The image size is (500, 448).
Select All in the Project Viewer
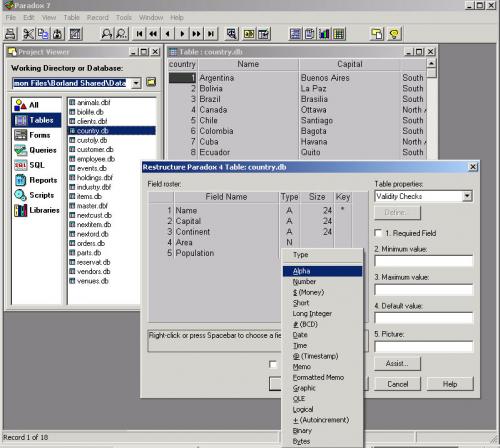click(36, 105)
